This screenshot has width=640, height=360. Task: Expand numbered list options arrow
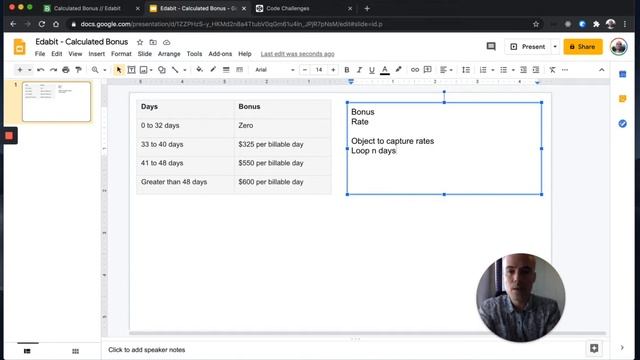coord(493,70)
